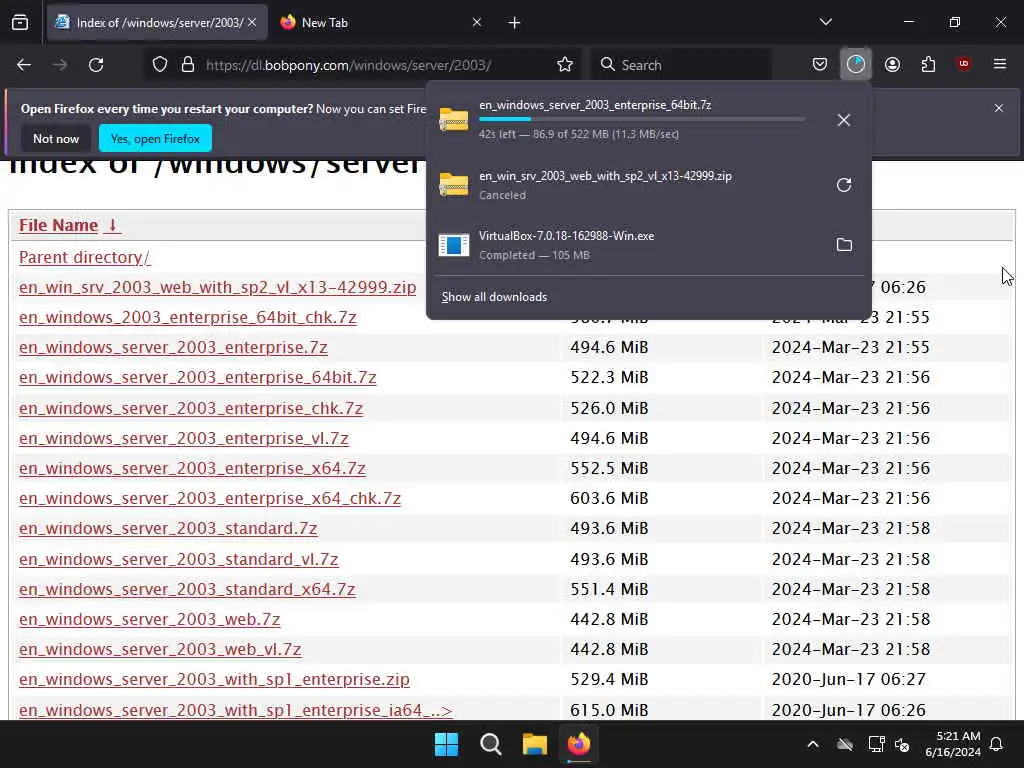The width and height of the screenshot is (1024, 768).
Task: Download en_windows_server_2003_enterprise_chk.7z
Action: 191,408
